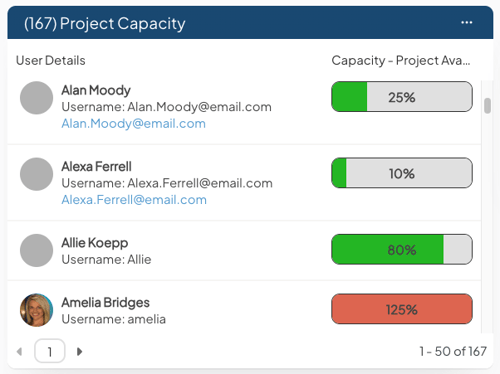This screenshot has width=500, height=374.
Task: Click Alan Moody's avatar placeholder
Action: (x=36, y=98)
